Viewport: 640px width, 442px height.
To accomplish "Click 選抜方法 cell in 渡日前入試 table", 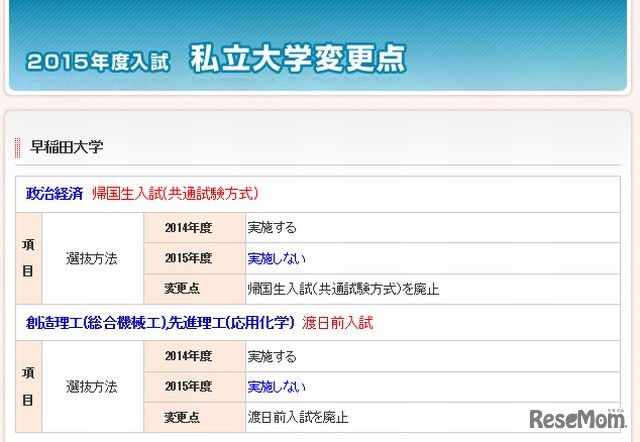I will pos(92,386).
